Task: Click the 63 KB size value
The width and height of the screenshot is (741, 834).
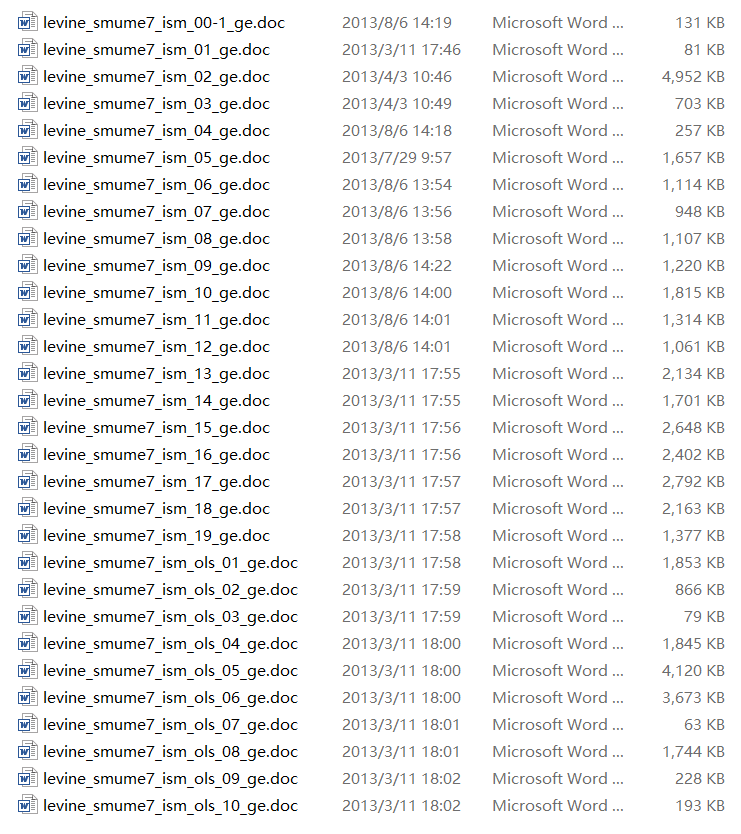Action: point(704,724)
